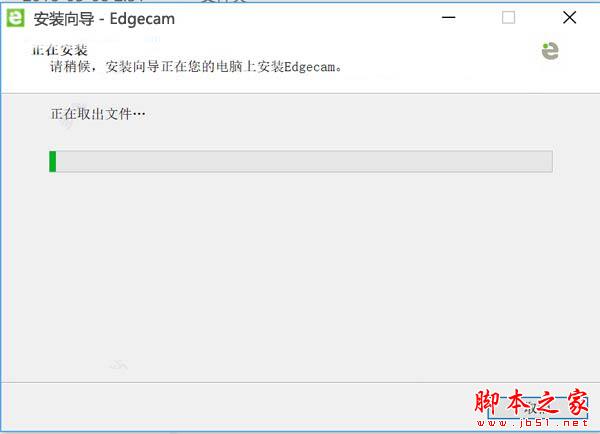Viewport: 600px width, 434px height.
Task: Click the red 脚本之家 watermark logo
Action: 531,402
